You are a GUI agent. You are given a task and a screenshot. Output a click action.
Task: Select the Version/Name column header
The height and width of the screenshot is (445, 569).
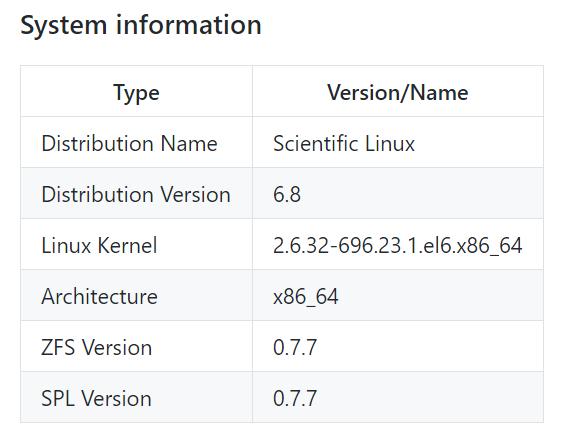coord(398,92)
